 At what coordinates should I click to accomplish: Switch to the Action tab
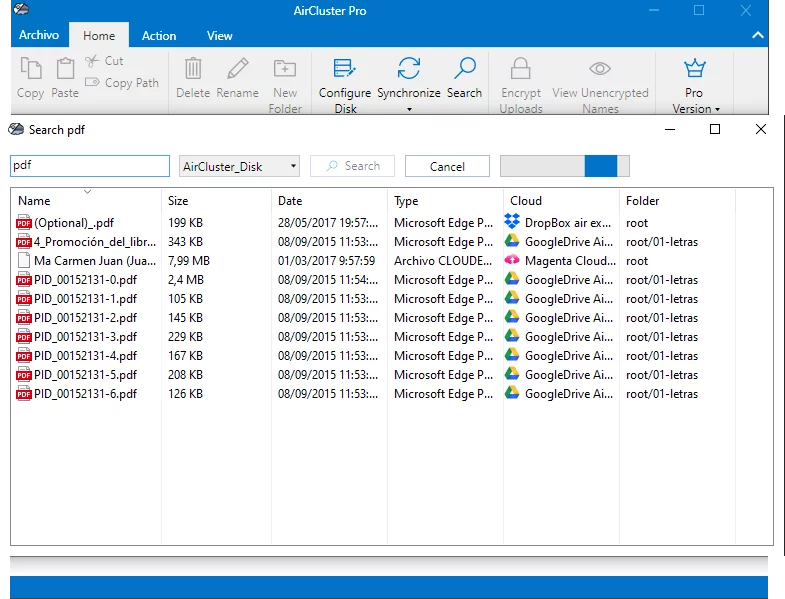159,35
